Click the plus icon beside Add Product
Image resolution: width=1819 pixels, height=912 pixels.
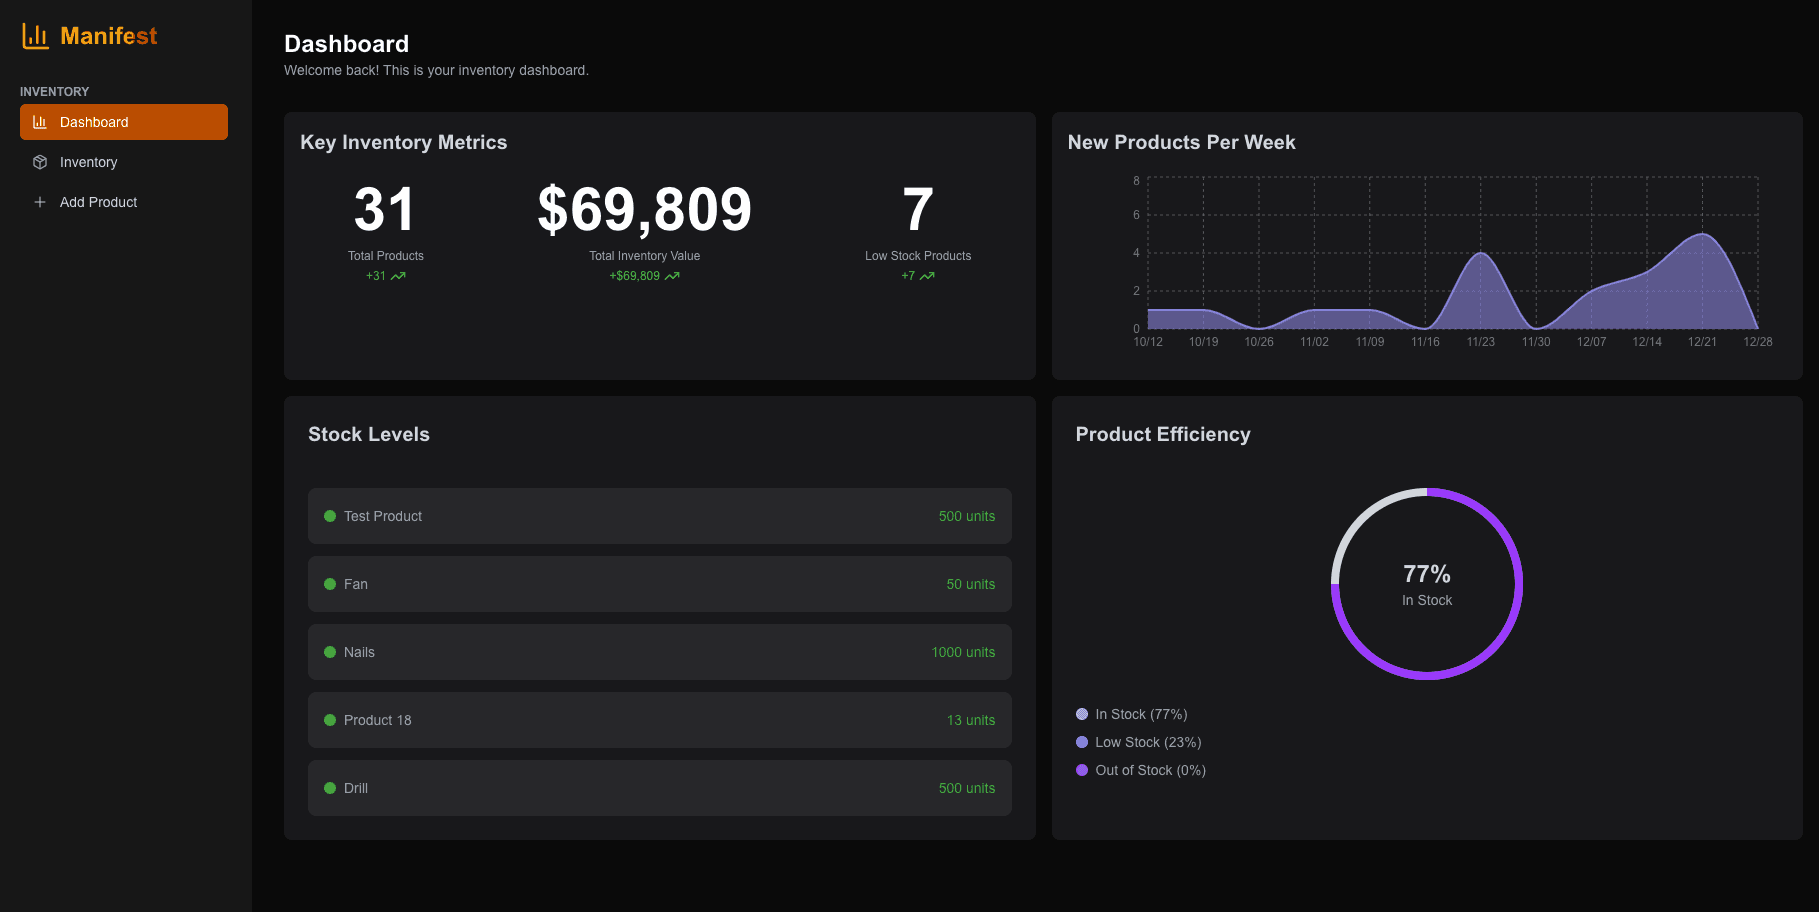click(x=40, y=202)
